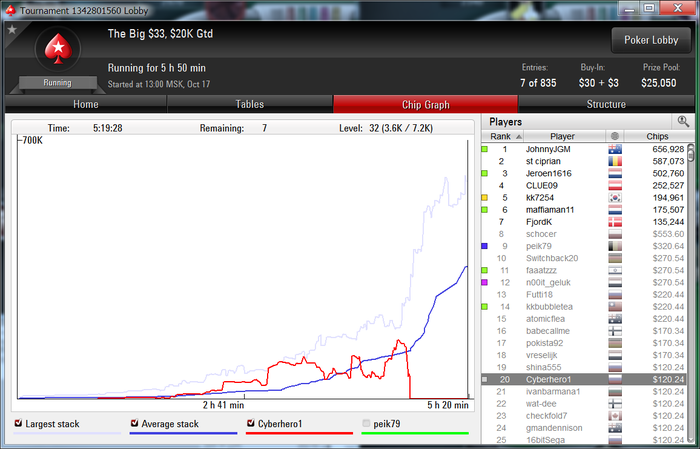Click the country column header globe icon
700x449 pixels.
(x=615, y=136)
